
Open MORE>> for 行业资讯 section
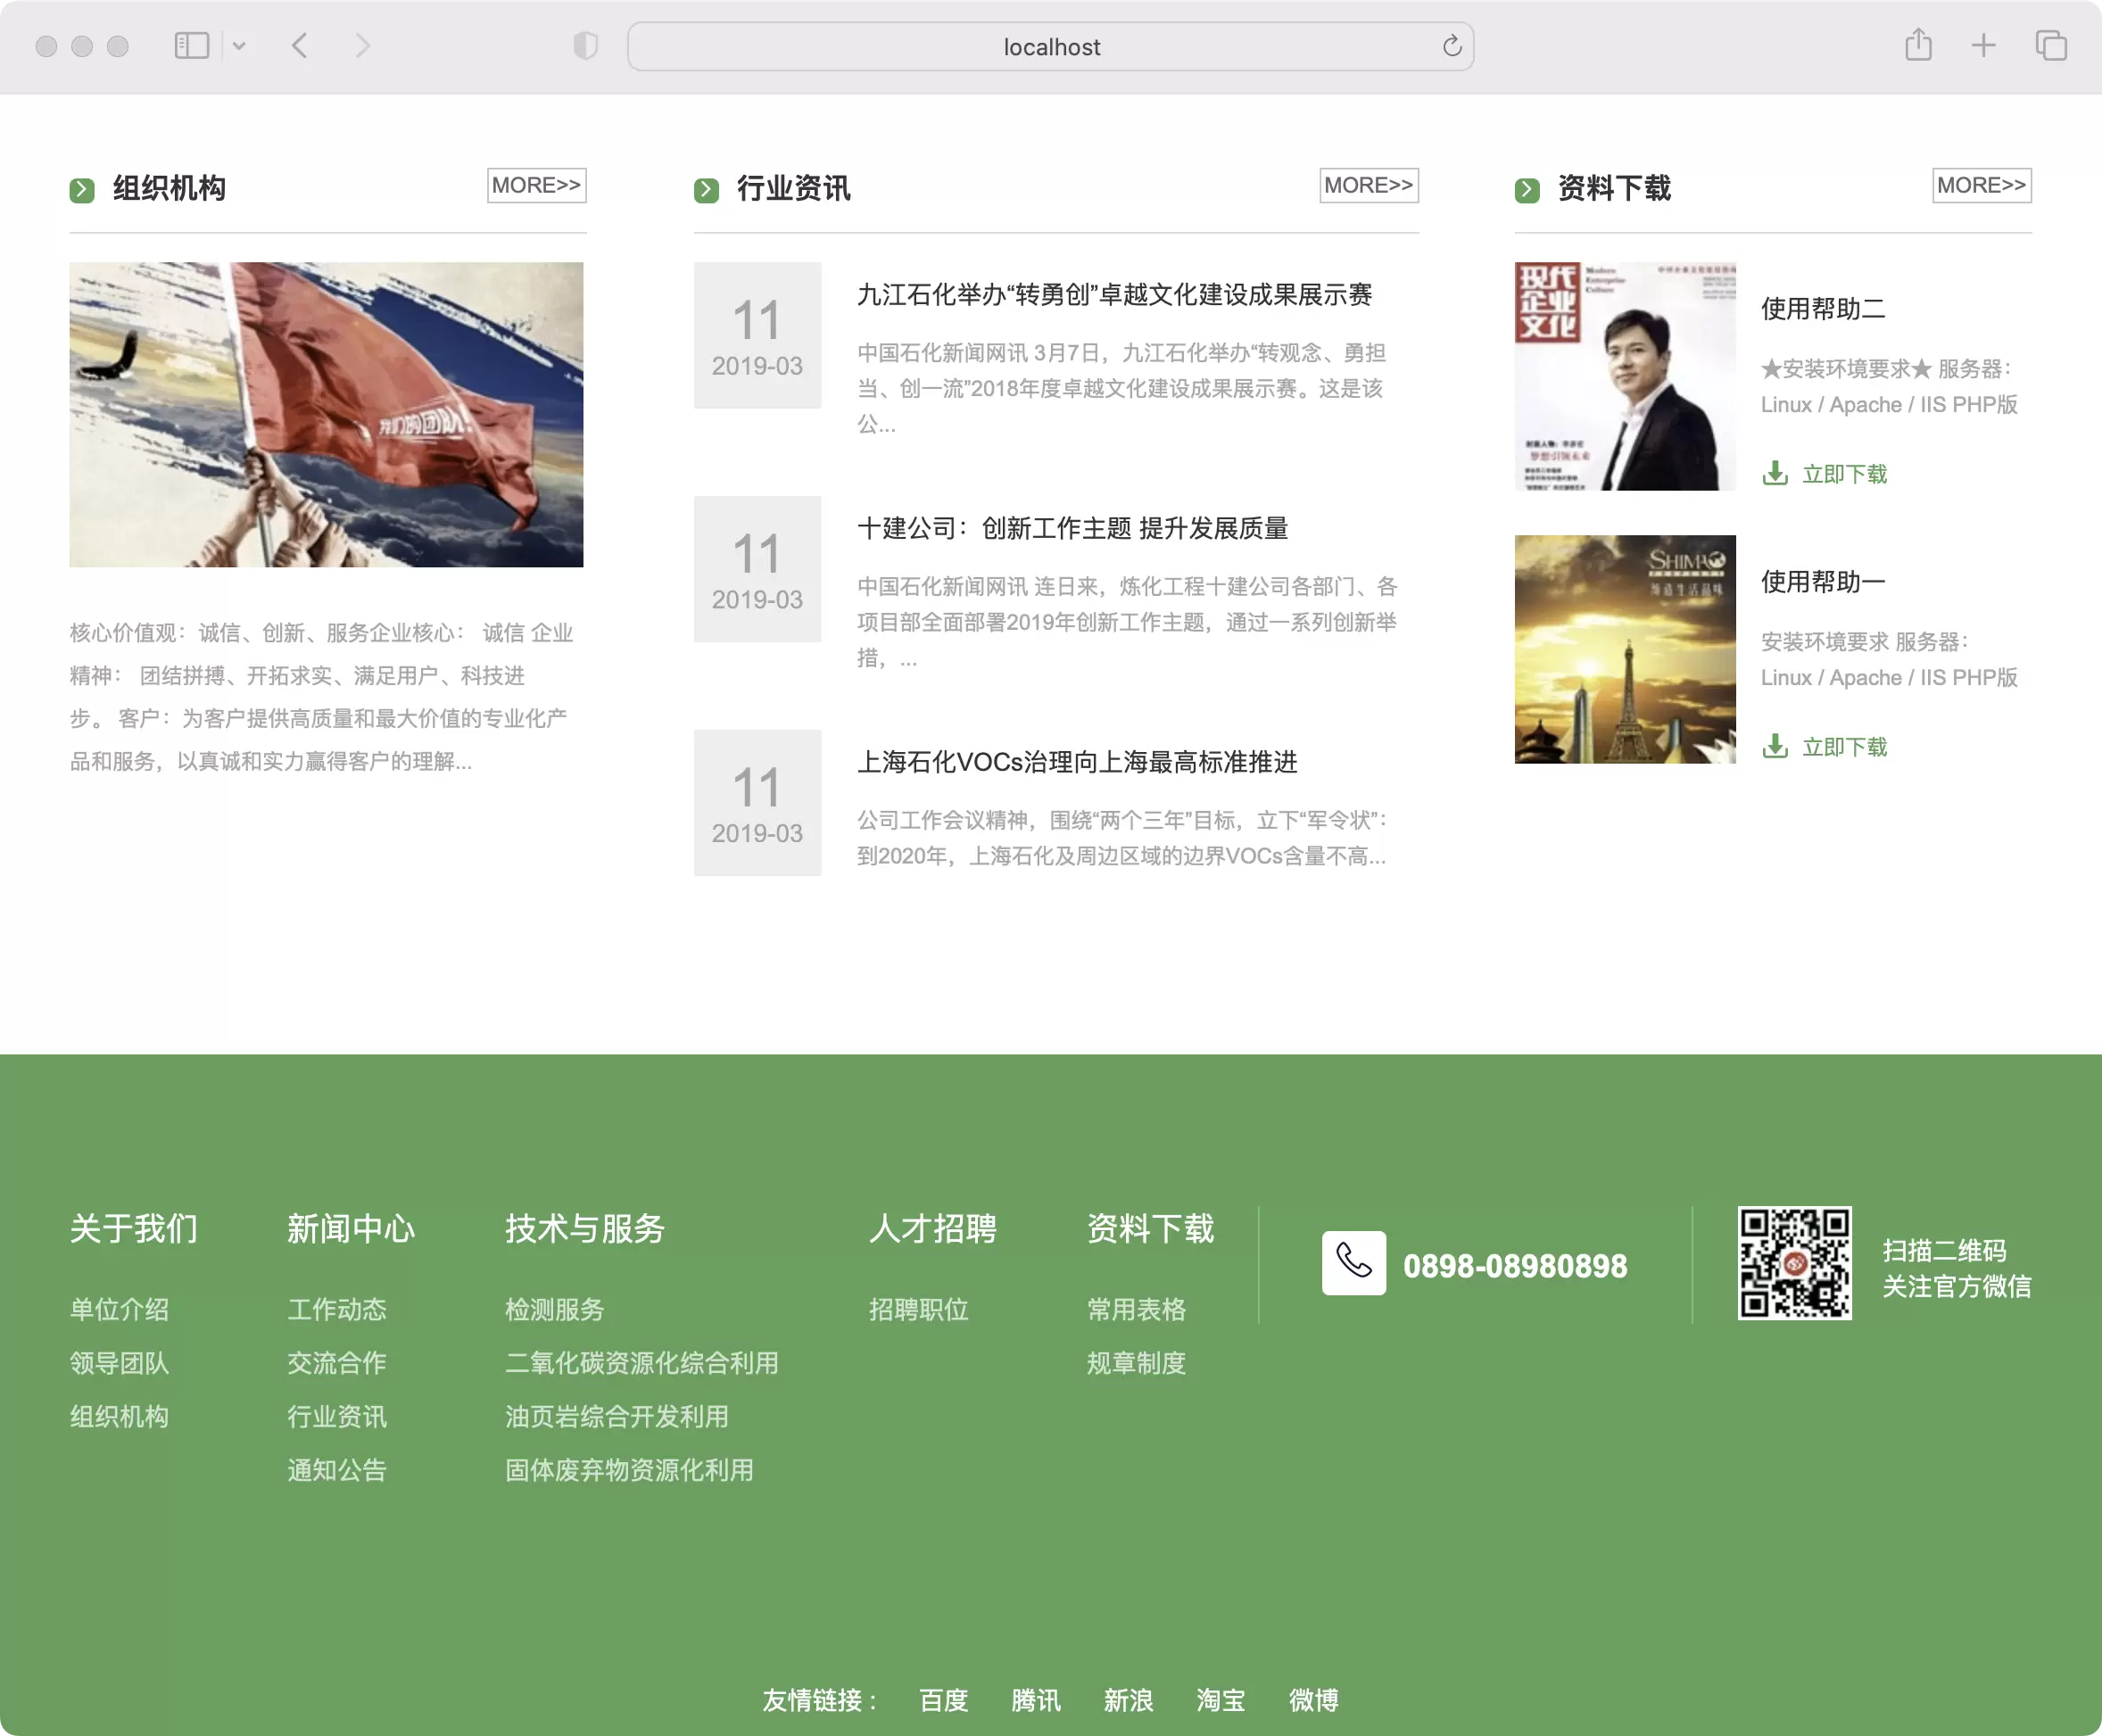point(1369,186)
